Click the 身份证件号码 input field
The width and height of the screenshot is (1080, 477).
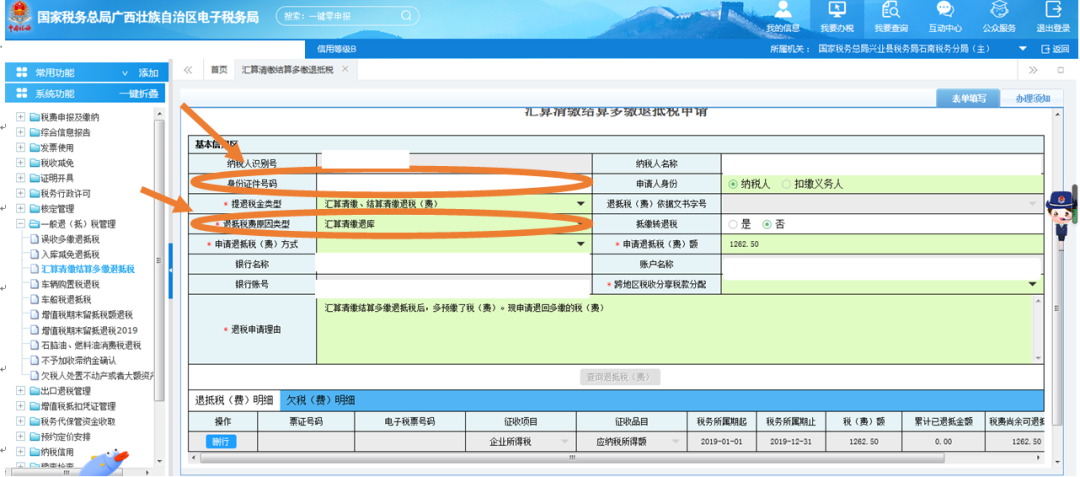coord(454,184)
